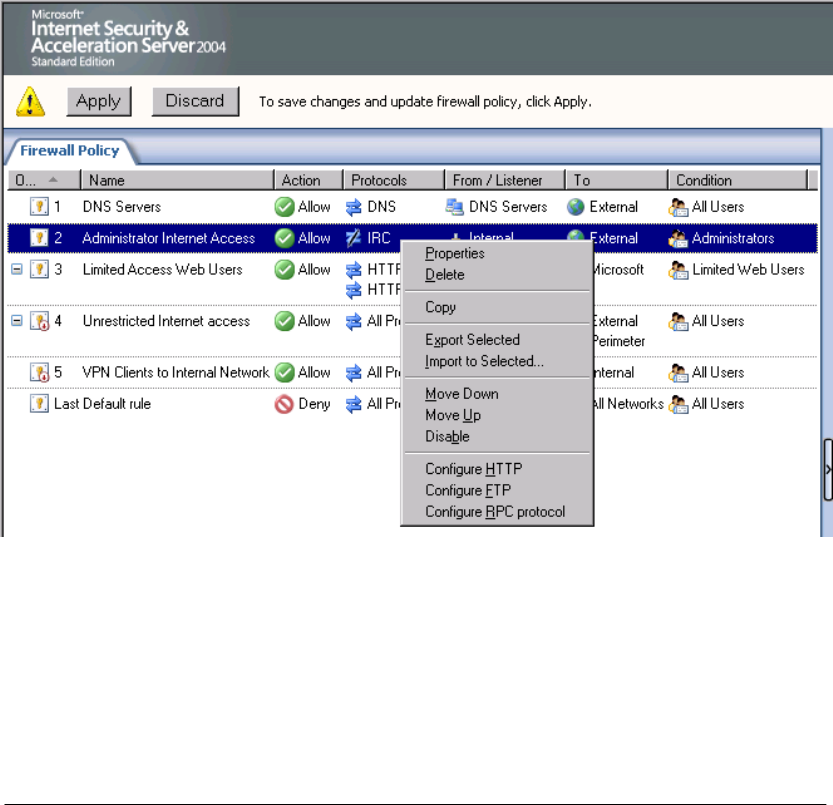Viewport: 833px width, 805px height.
Task: Collapse rule 4 Unrestricted Internet access
Action: tap(16, 321)
